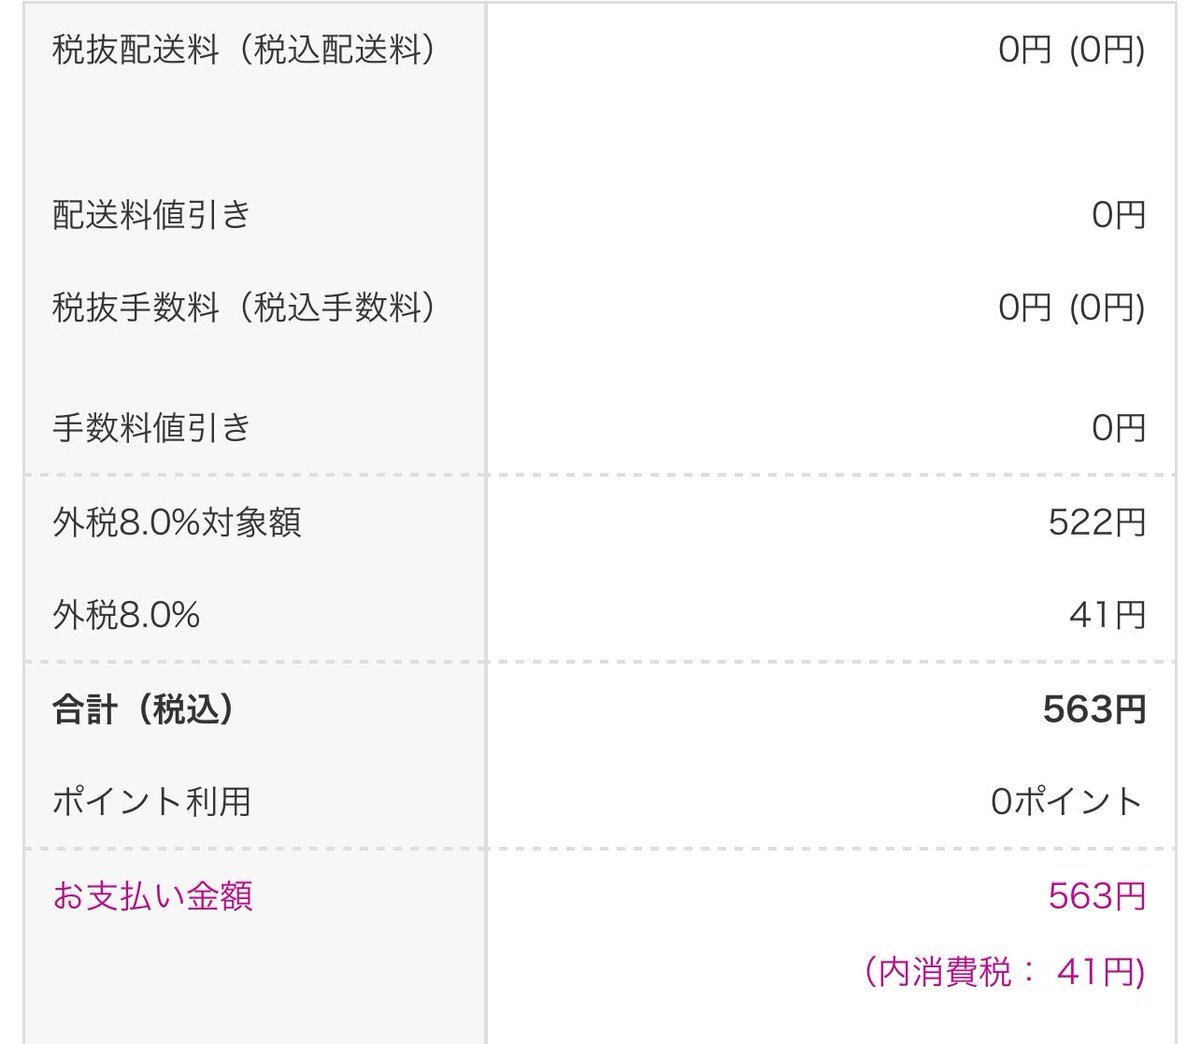Click the pink お支払い金額 label
The image size is (1200, 1044).
[152, 896]
